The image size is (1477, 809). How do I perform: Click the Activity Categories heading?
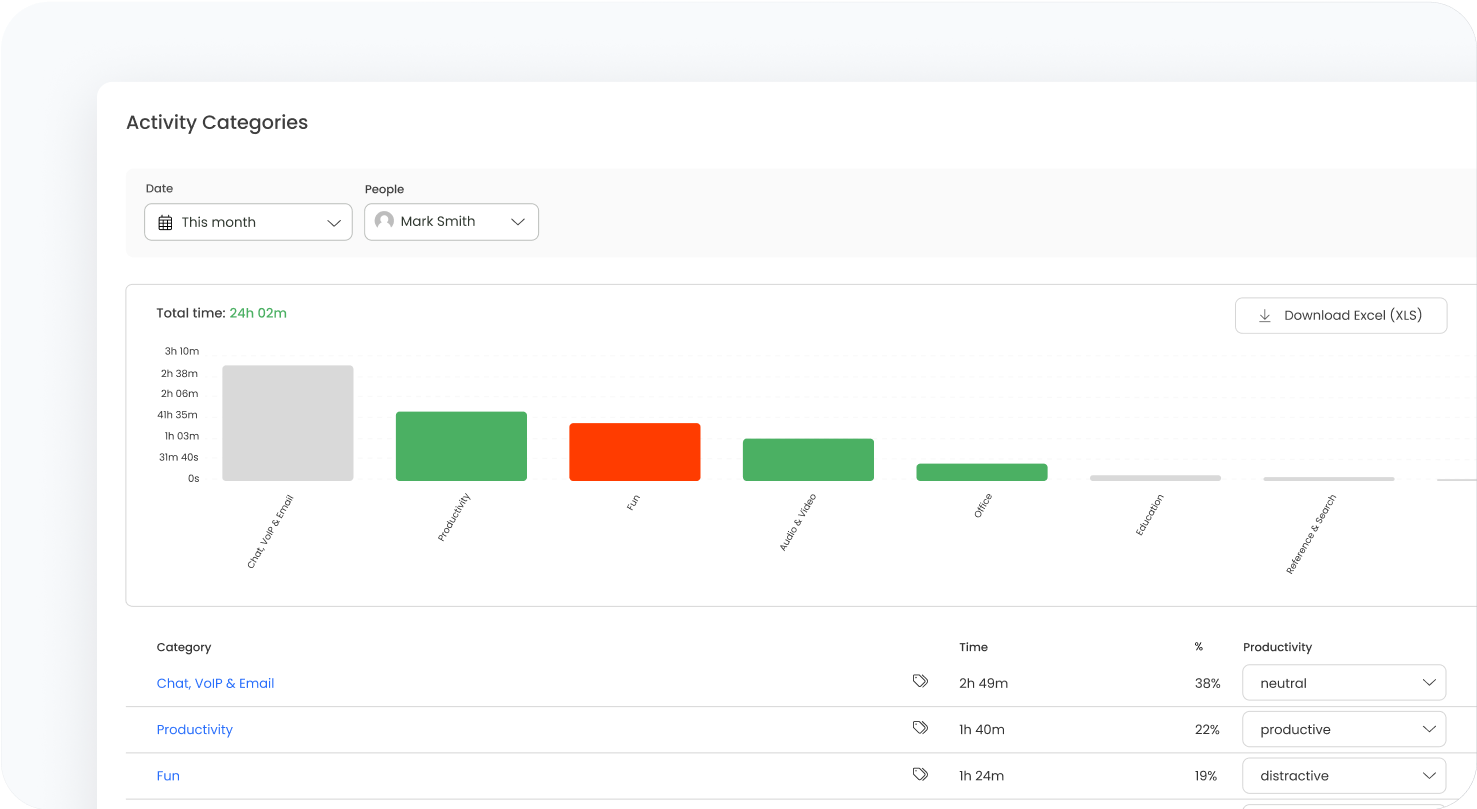(217, 122)
